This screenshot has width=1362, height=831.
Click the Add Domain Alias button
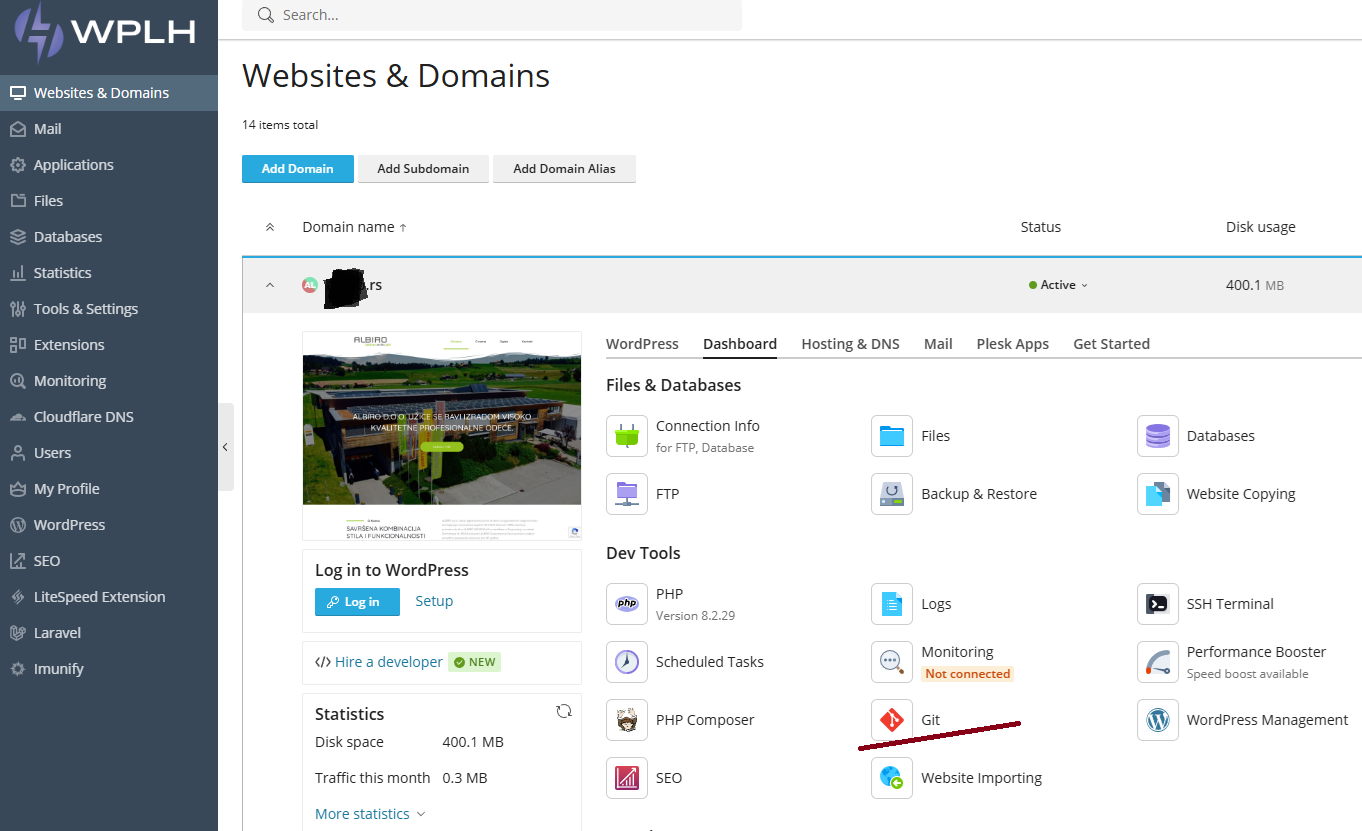[564, 169]
